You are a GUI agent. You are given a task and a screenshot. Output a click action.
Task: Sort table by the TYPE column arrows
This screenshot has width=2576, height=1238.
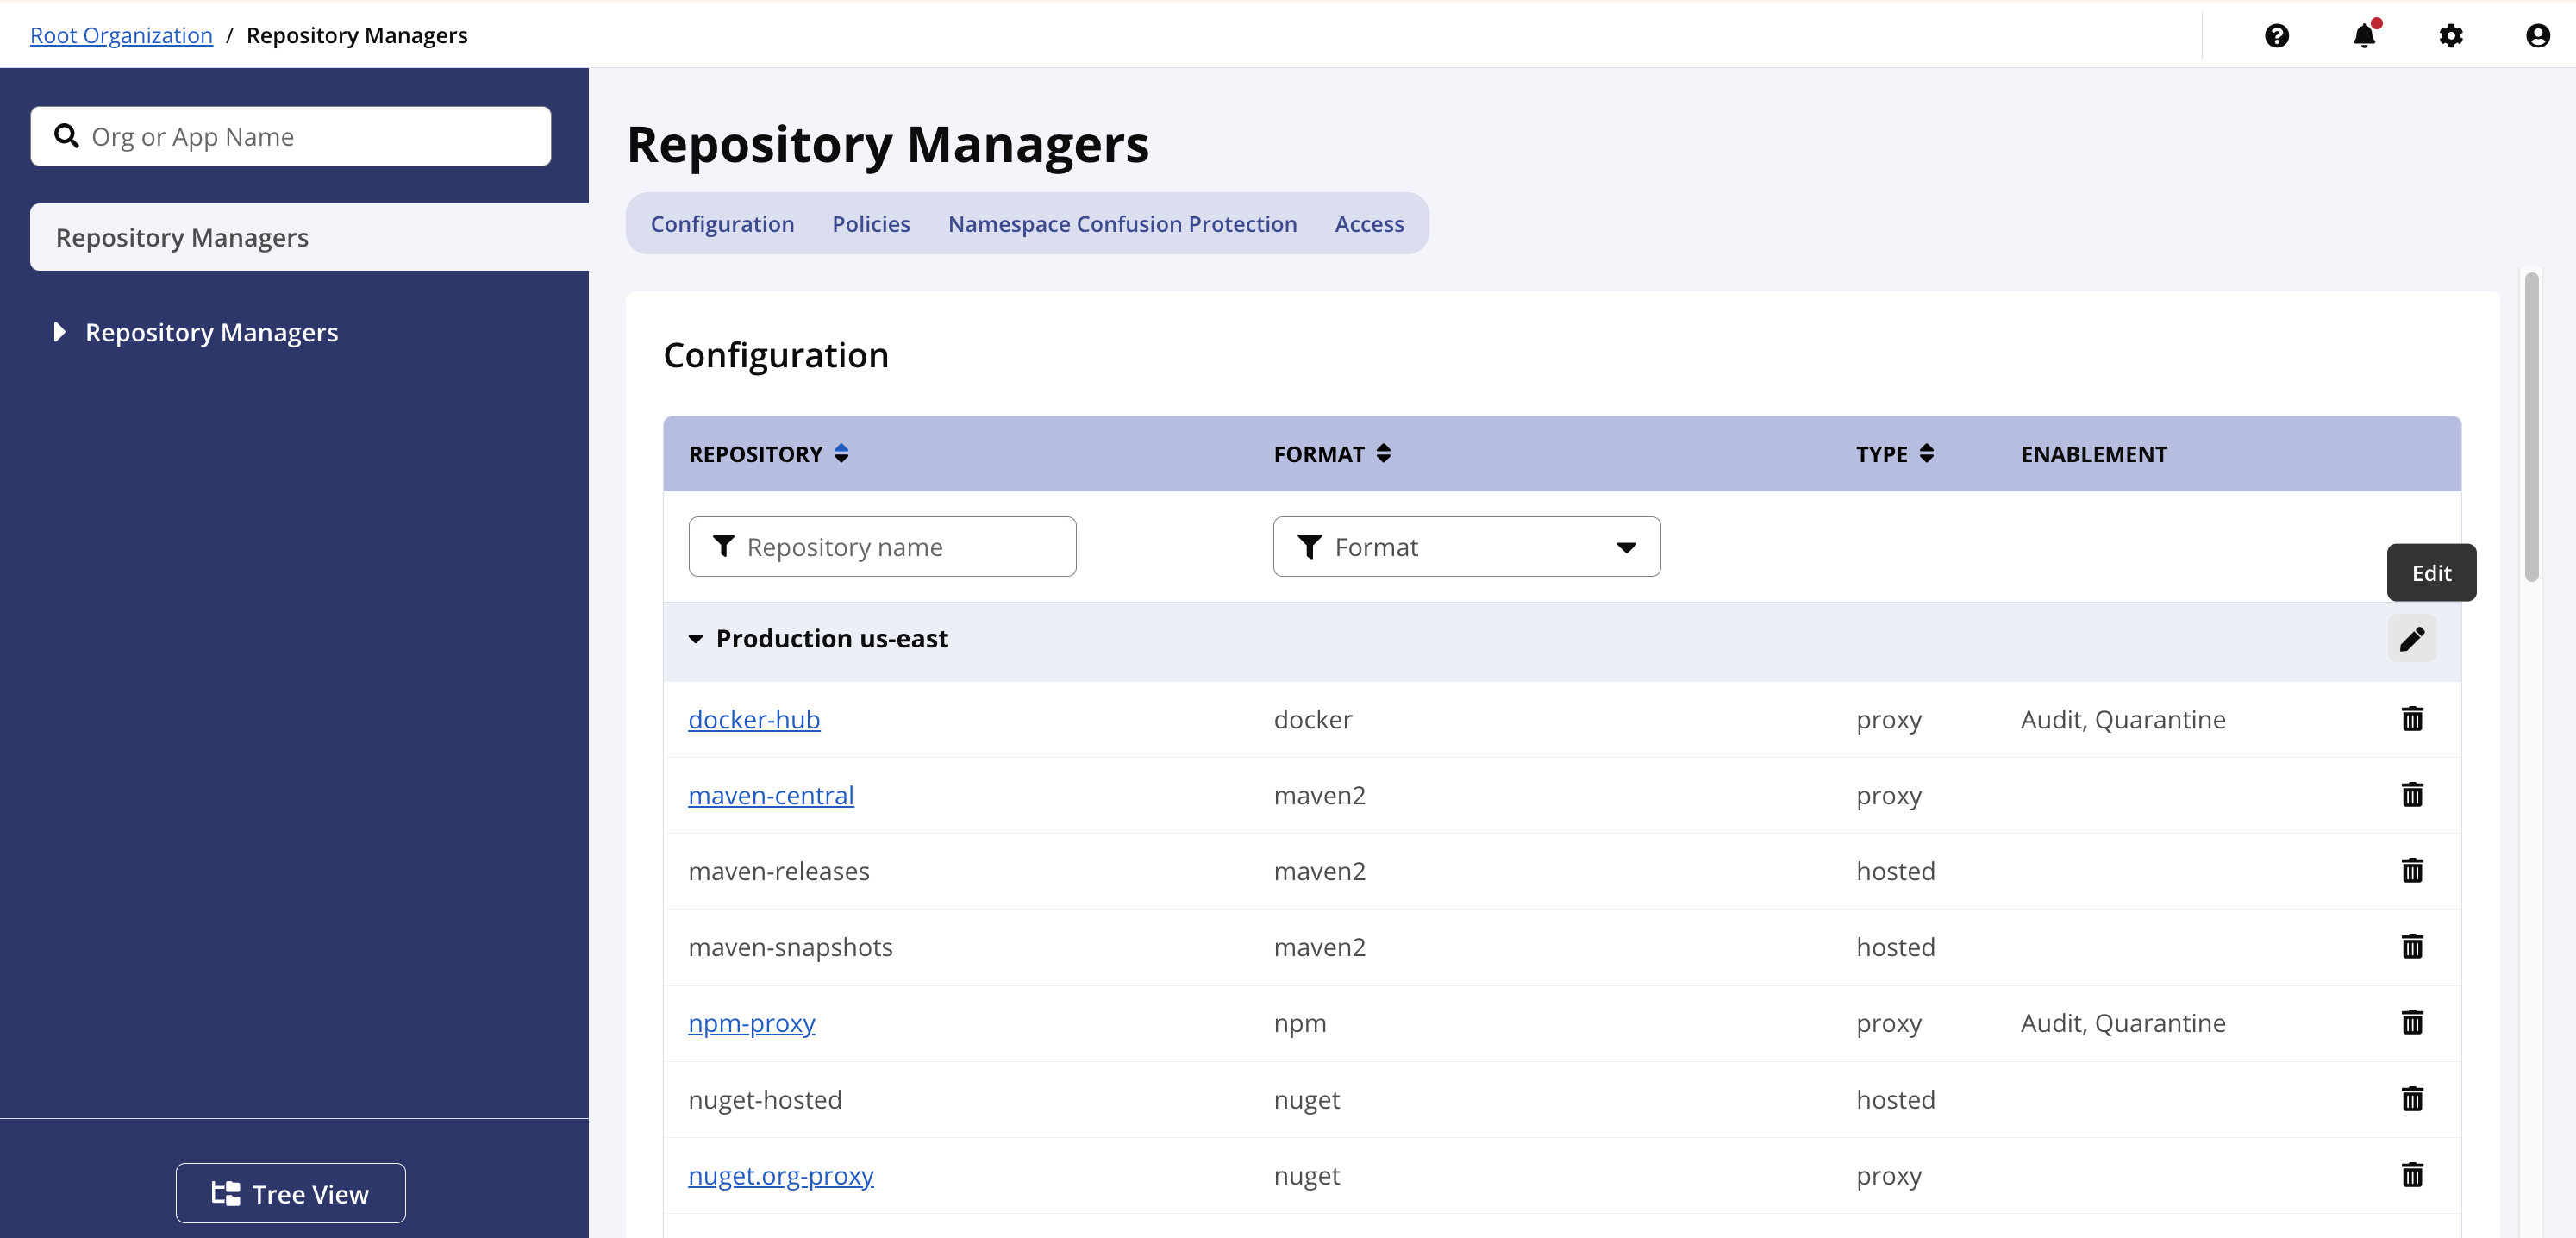tap(1926, 454)
